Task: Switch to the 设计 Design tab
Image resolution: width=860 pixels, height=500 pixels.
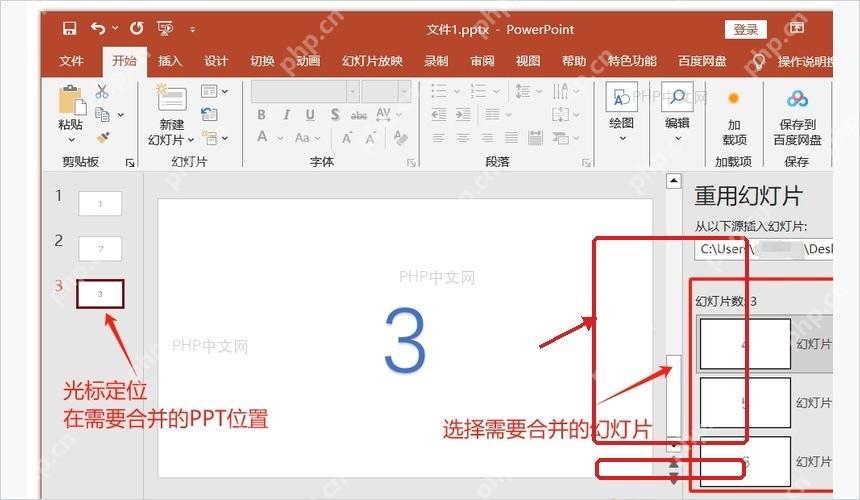Action: 216,61
